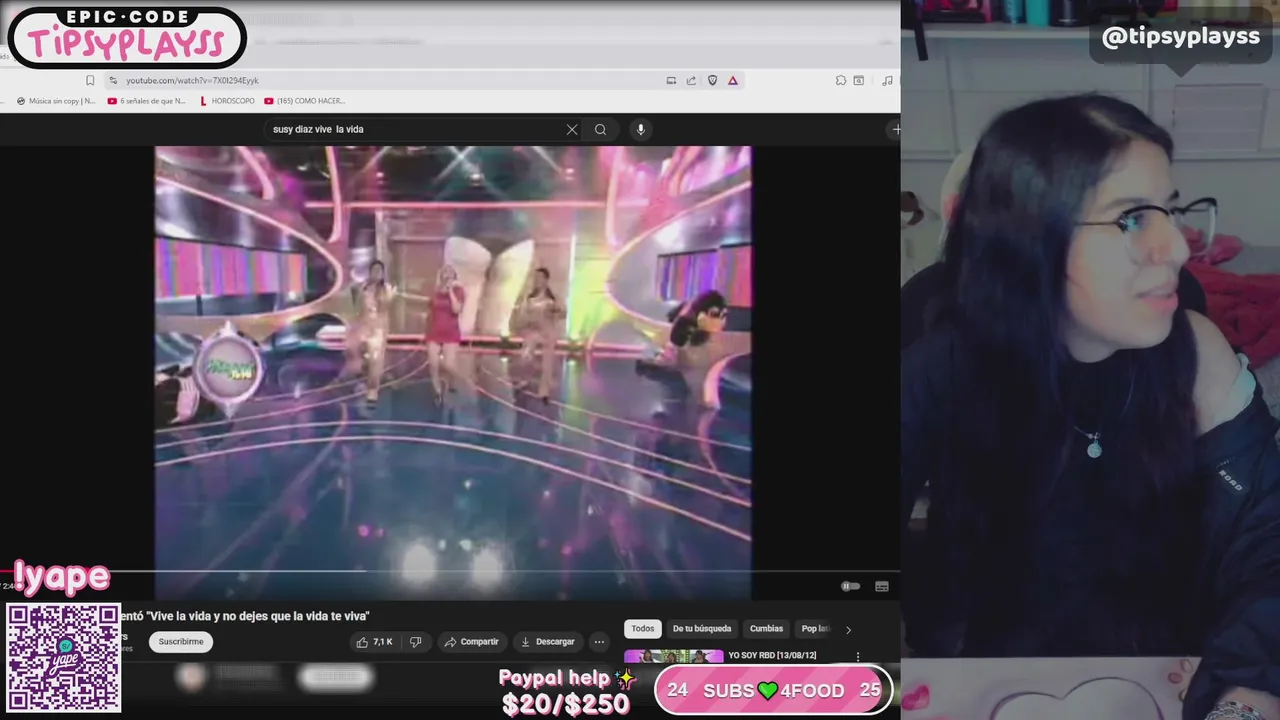Open the 'Música sin copy' bookmark
The width and height of the screenshot is (1280, 720).
(56, 101)
